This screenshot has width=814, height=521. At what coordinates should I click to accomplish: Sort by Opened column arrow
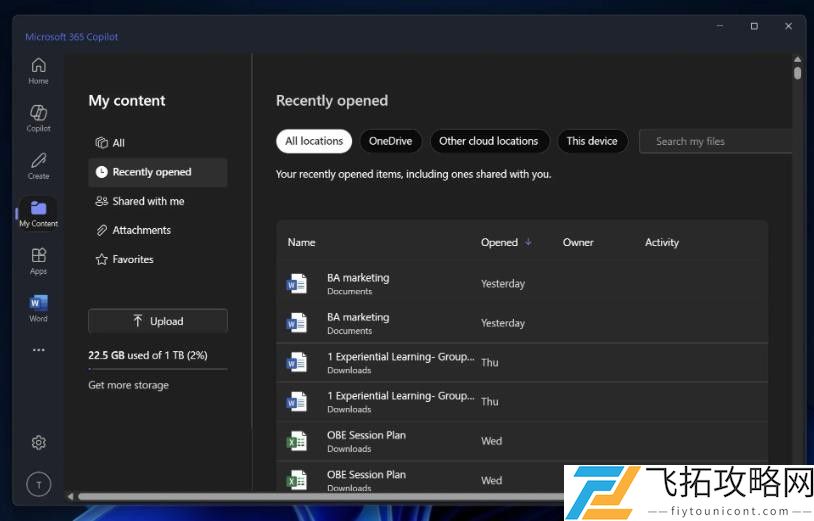coord(528,242)
